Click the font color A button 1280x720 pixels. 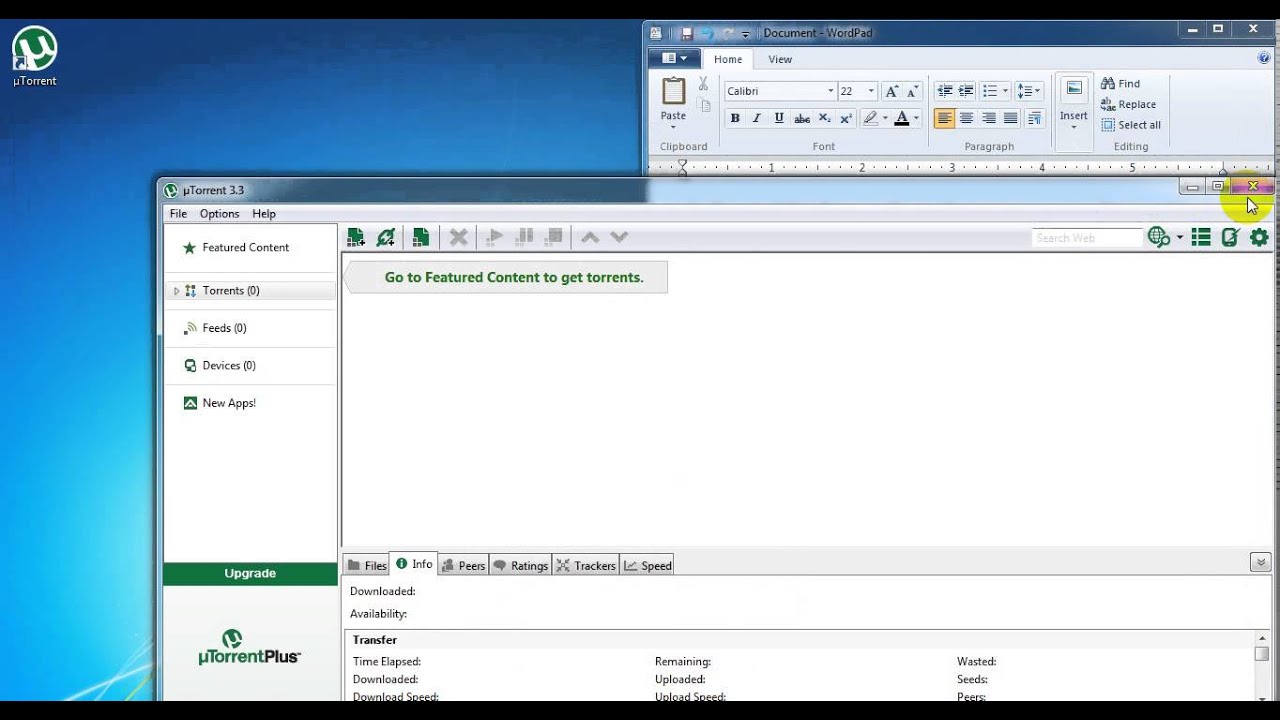point(901,118)
